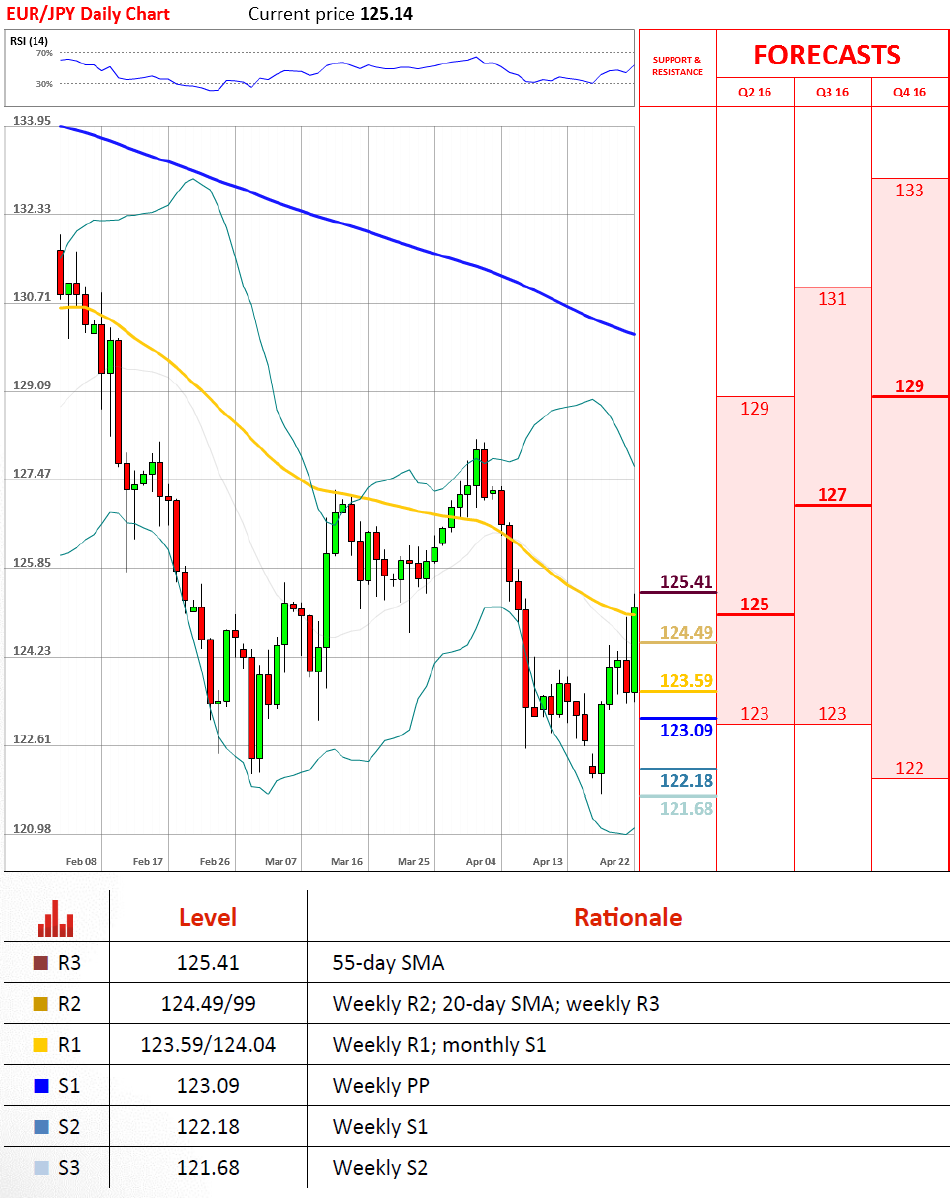This screenshot has width=952, height=1198.
Task: Click the R2 level cell 124.49/99
Action: click(208, 1004)
